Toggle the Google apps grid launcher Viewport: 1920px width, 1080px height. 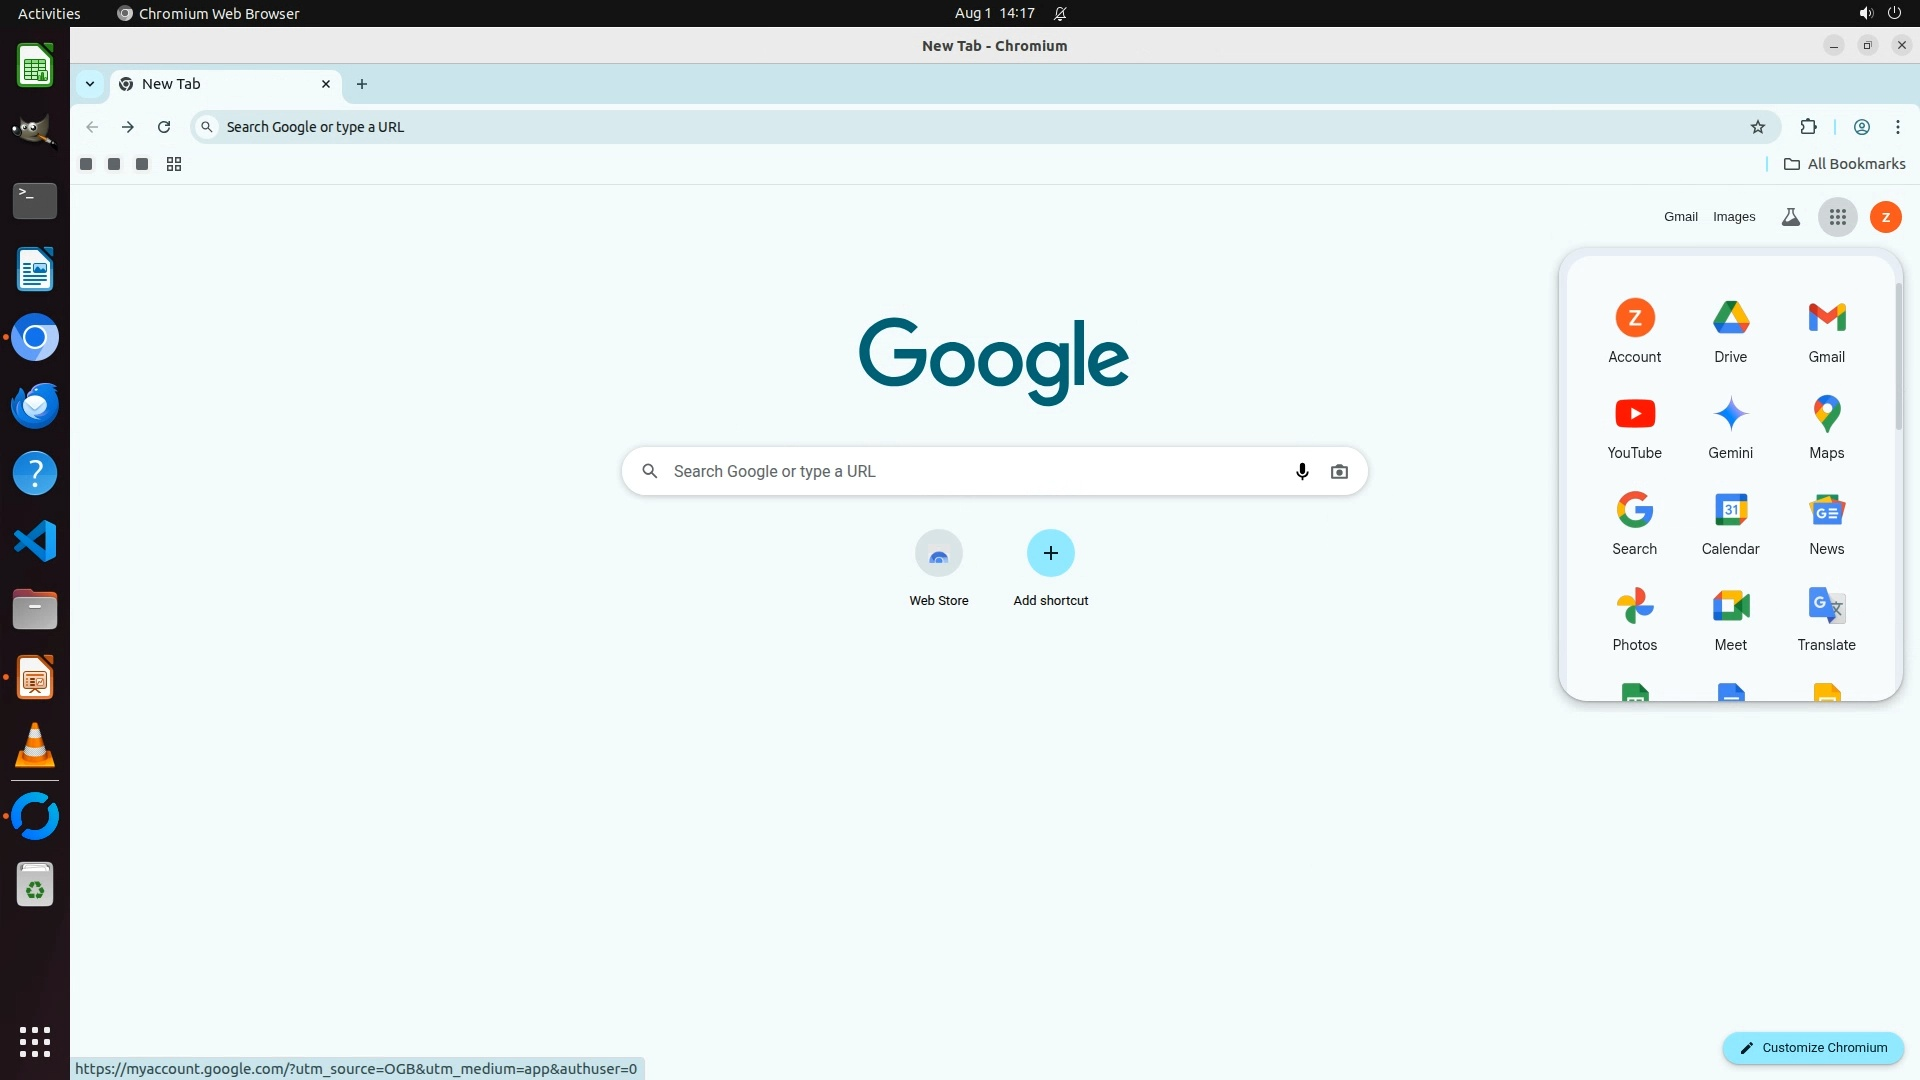coord(1837,217)
